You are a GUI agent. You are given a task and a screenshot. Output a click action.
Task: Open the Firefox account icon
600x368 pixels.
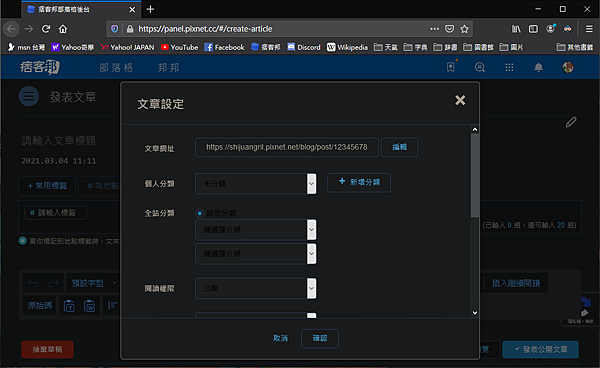551,29
